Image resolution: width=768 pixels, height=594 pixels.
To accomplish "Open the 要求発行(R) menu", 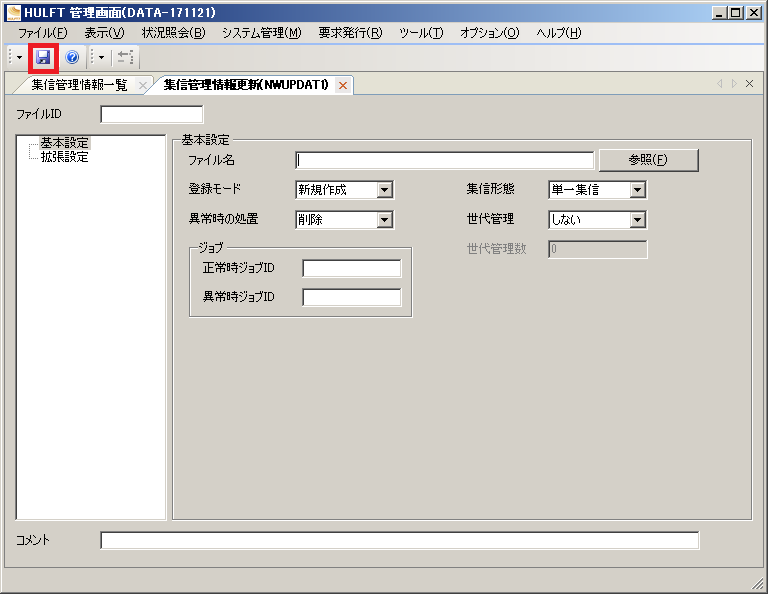I will coord(350,33).
